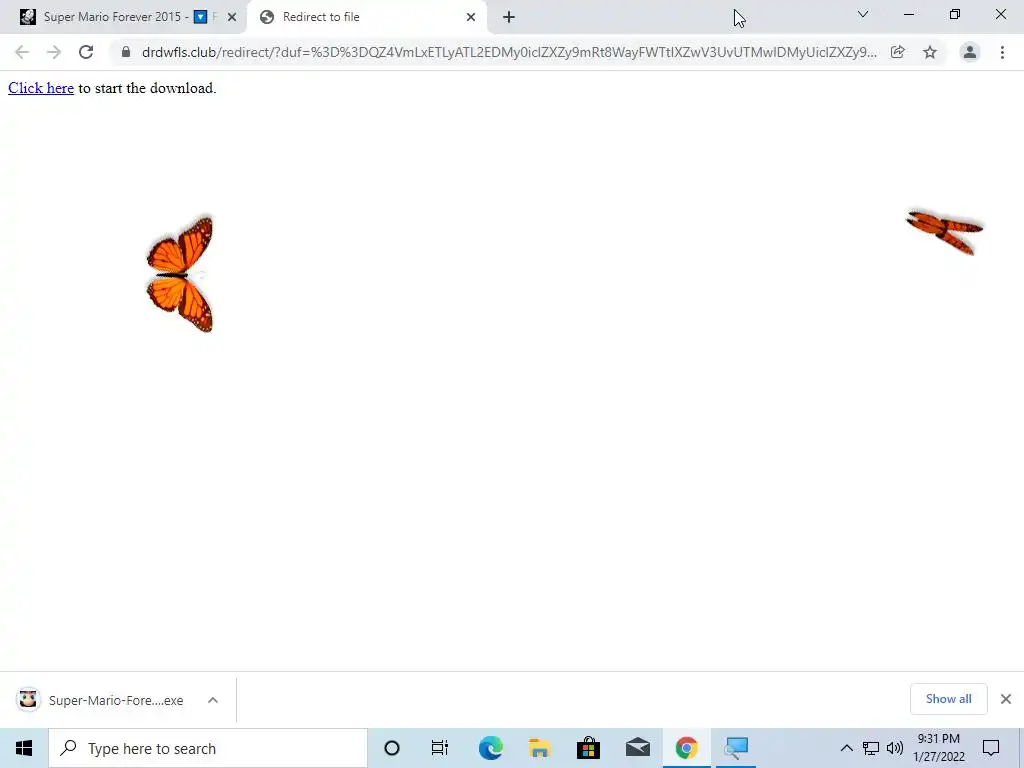This screenshot has width=1024, height=768.
Task: Open the volume control in the tray
Action: [895, 748]
